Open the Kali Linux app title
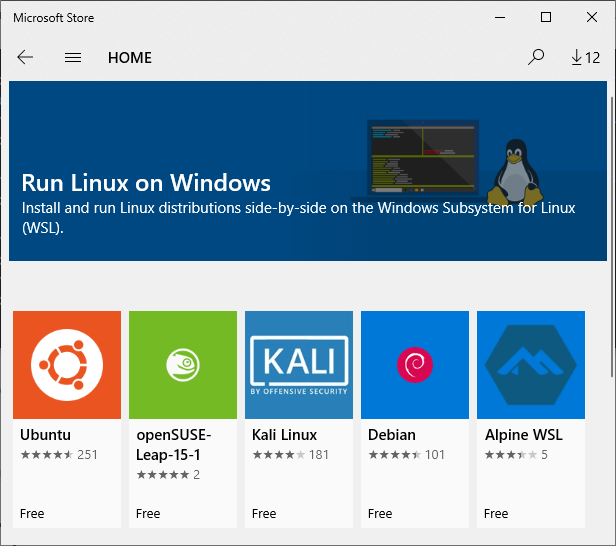The image size is (616, 546). click(x=284, y=435)
